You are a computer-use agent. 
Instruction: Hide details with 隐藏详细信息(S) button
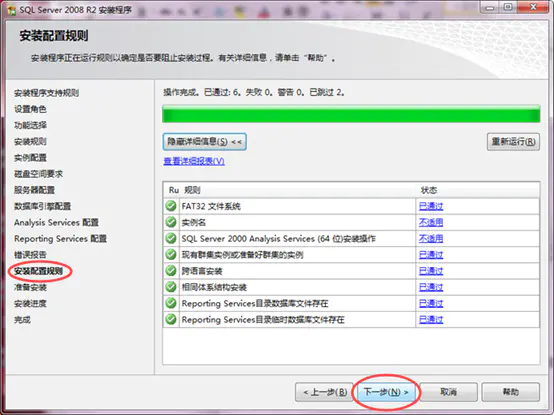[205, 142]
